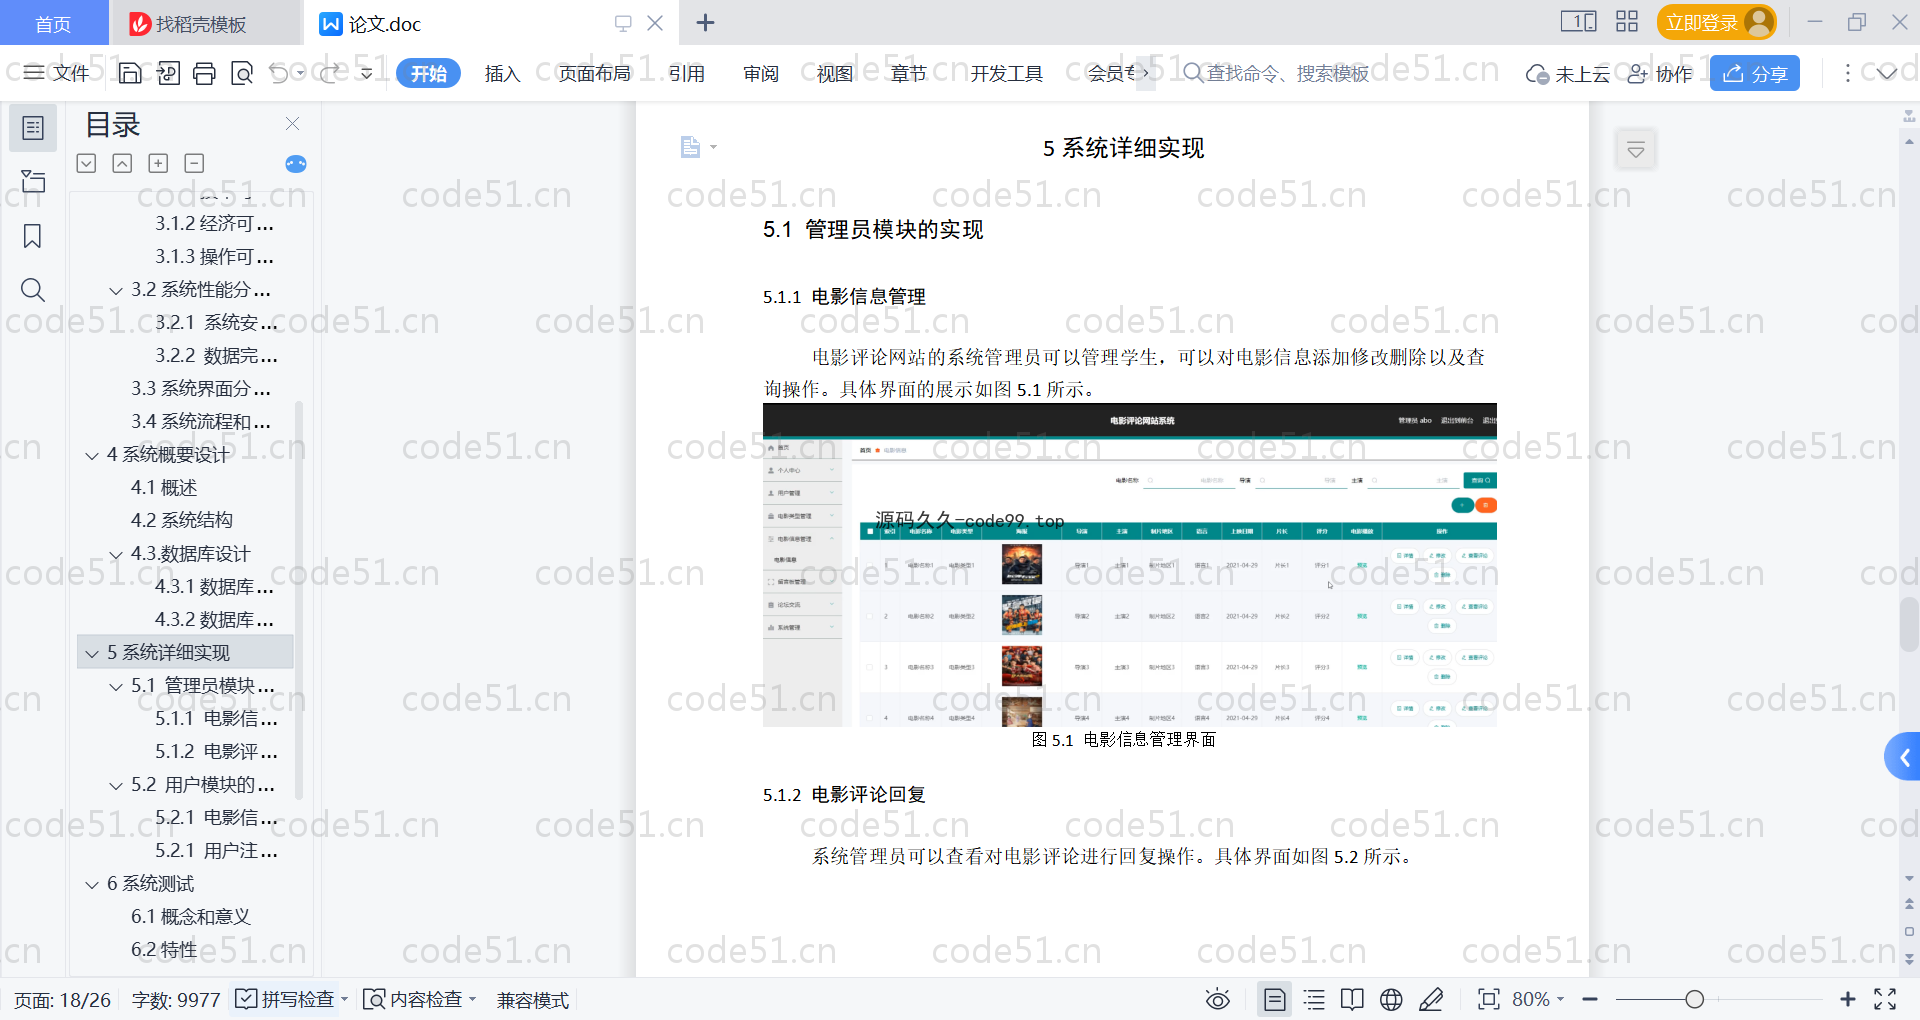Click the 未上云 cloud button
The image size is (1920, 1020).
1567,73
